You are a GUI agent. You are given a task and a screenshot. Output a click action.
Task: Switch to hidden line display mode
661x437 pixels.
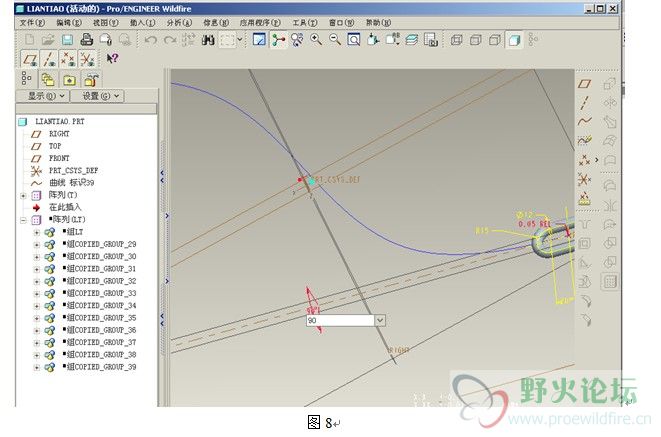point(476,40)
